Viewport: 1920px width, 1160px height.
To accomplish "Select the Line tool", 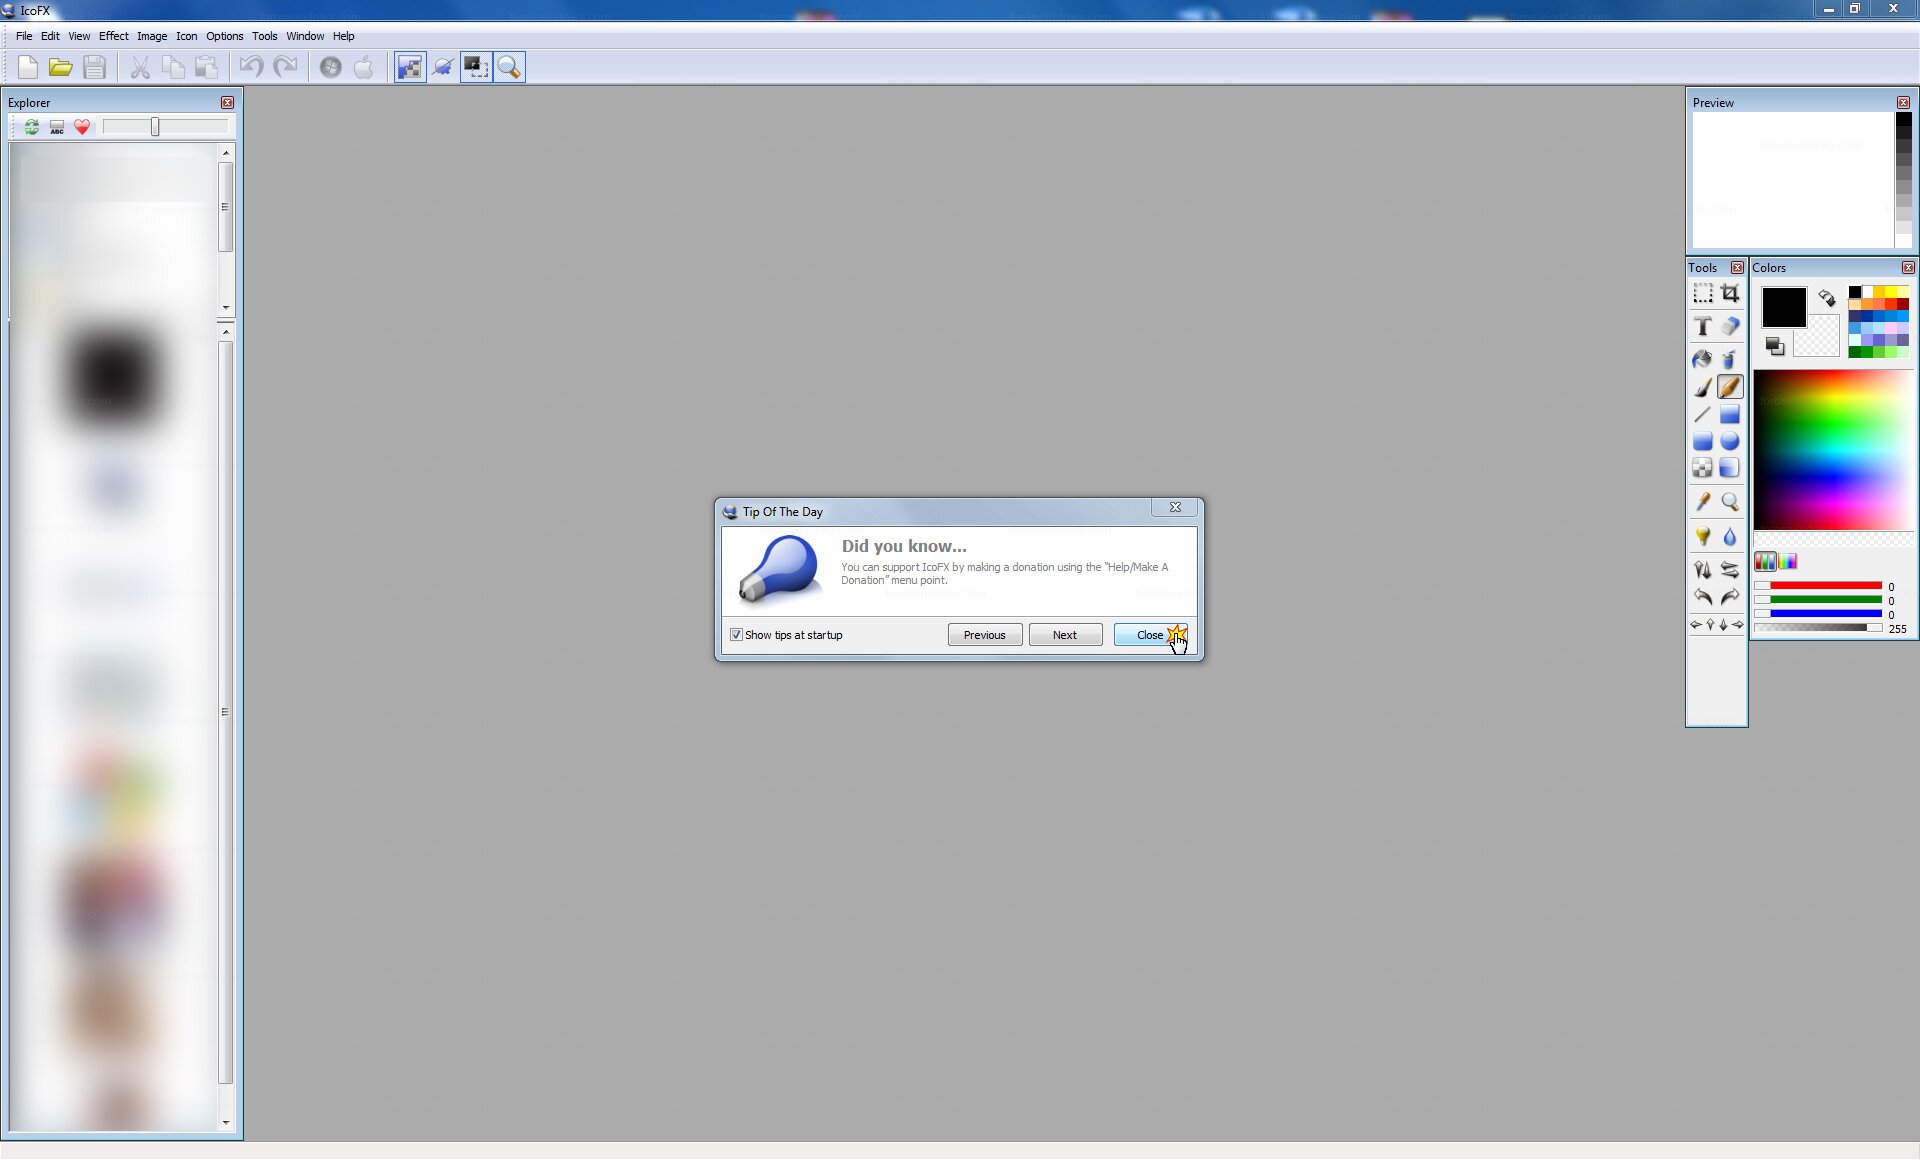I will 1703,414.
